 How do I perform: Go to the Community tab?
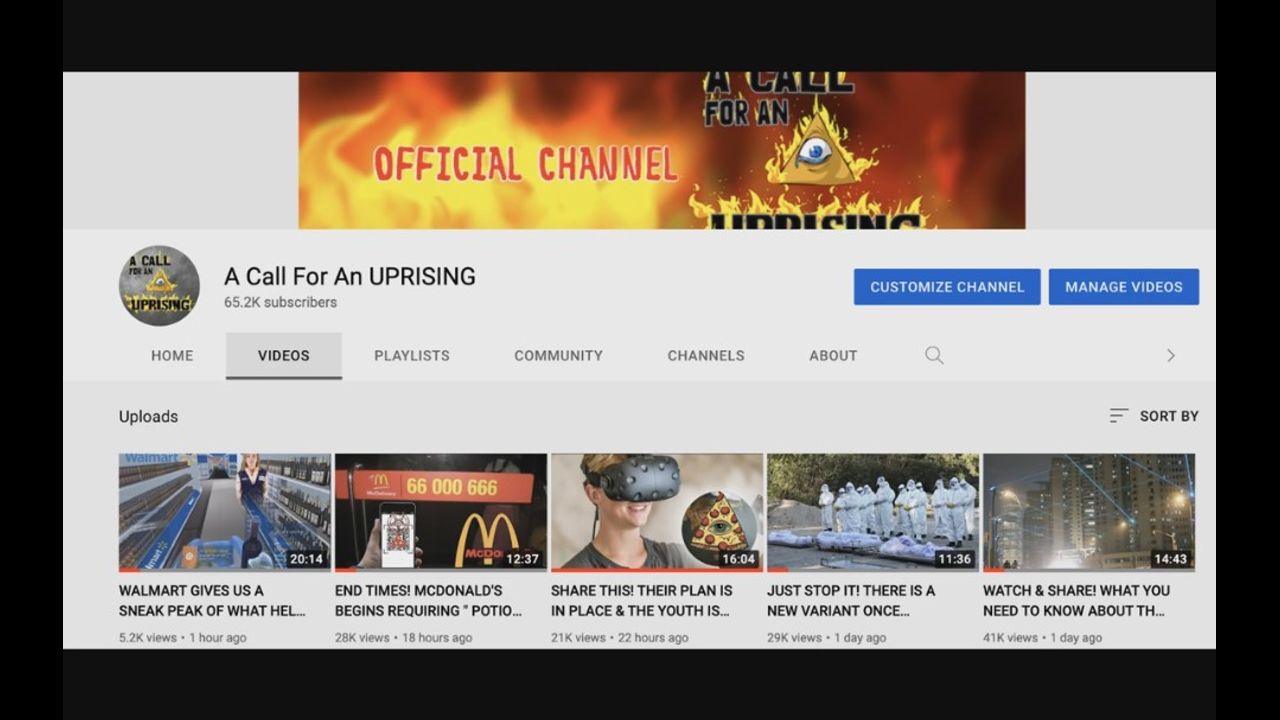click(x=558, y=355)
